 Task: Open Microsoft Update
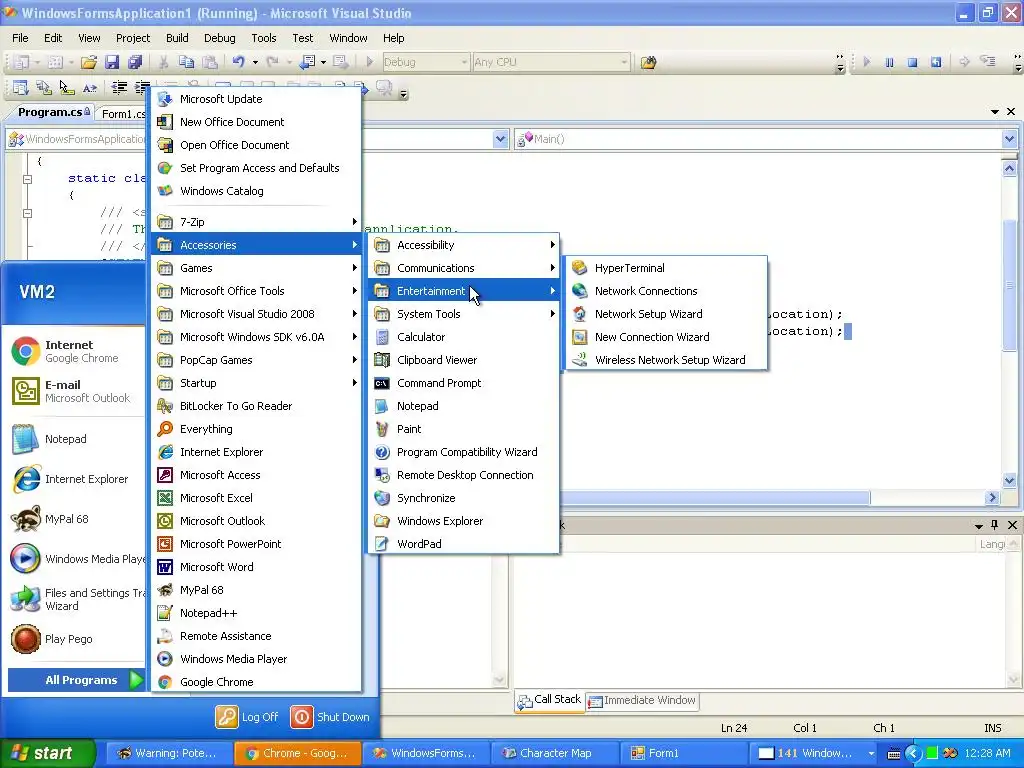(257, 99)
